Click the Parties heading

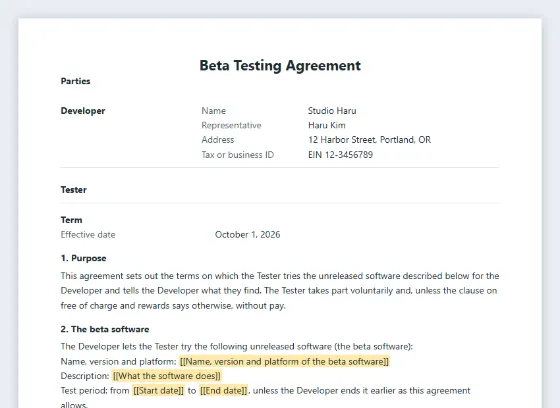point(75,81)
